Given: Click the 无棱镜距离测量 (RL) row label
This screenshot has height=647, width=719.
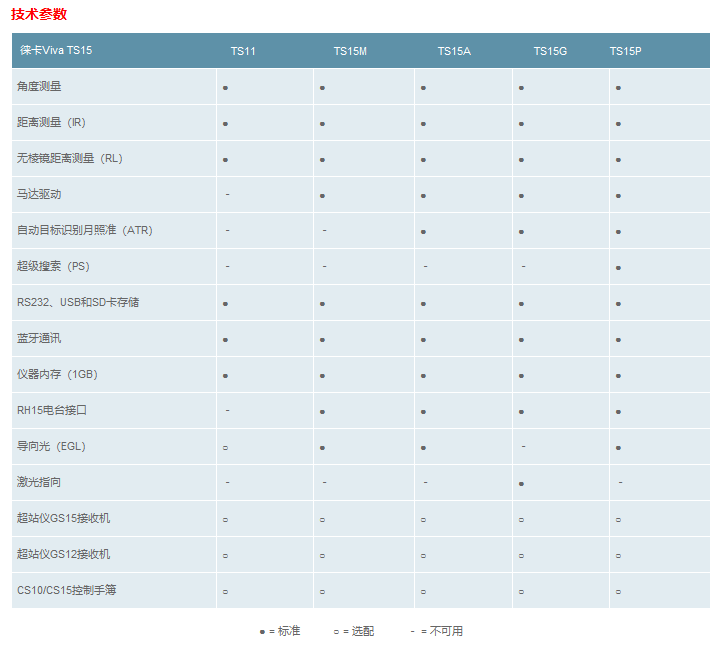Looking at the screenshot, I should click(x=70, y=158).
